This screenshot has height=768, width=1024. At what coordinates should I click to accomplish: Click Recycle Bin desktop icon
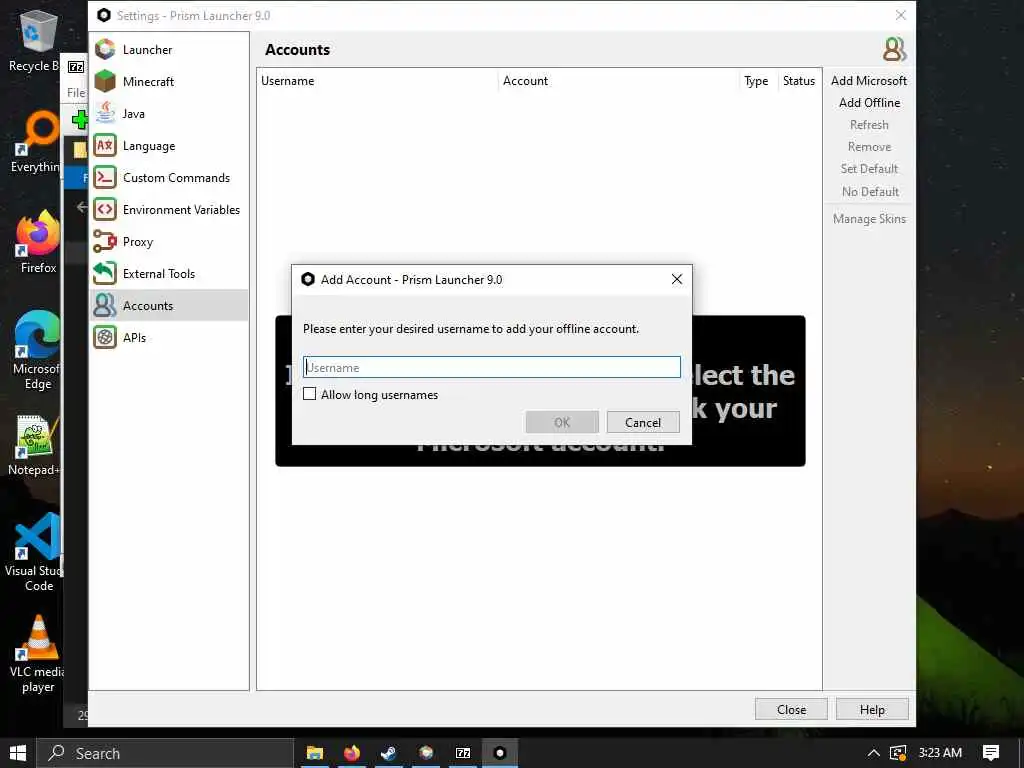[x=38, y=42]
